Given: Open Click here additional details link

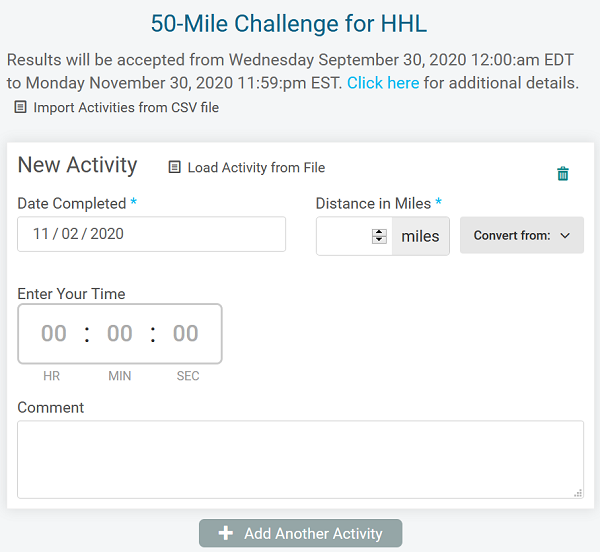Looking at the screenshot, I should click(383, 83).
